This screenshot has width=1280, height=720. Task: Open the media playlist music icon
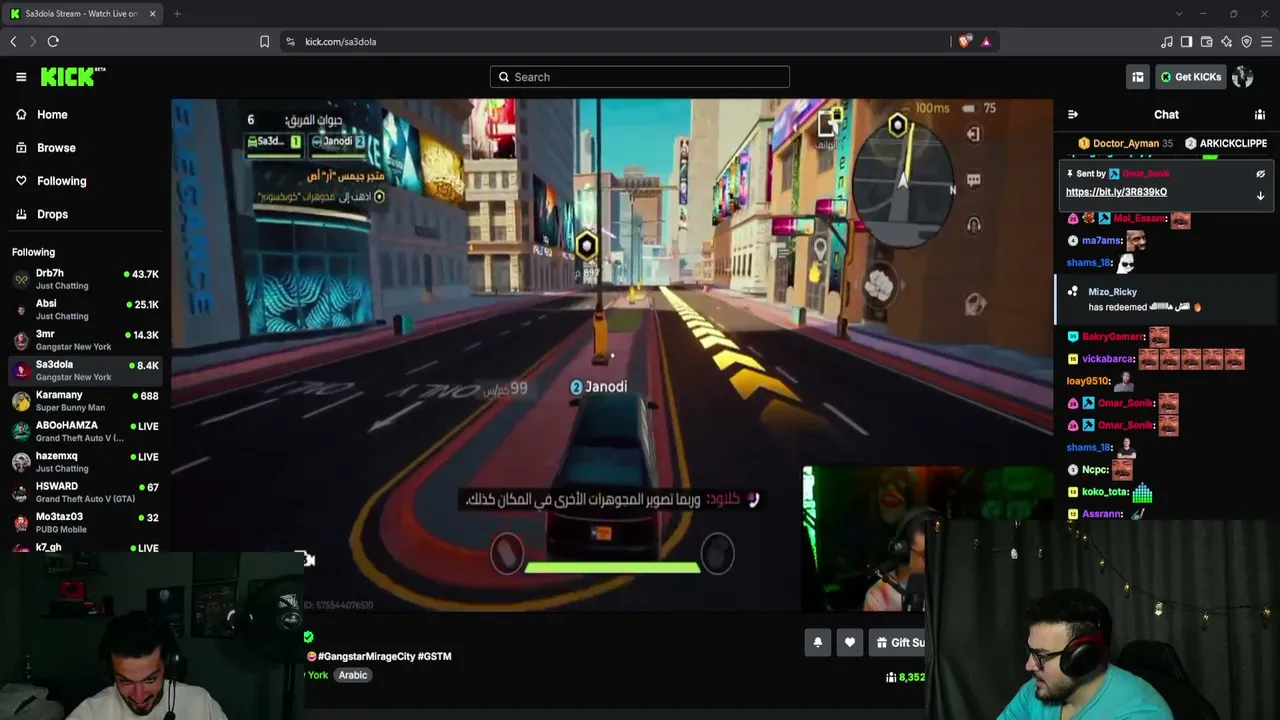click(x=1167, y=41)
